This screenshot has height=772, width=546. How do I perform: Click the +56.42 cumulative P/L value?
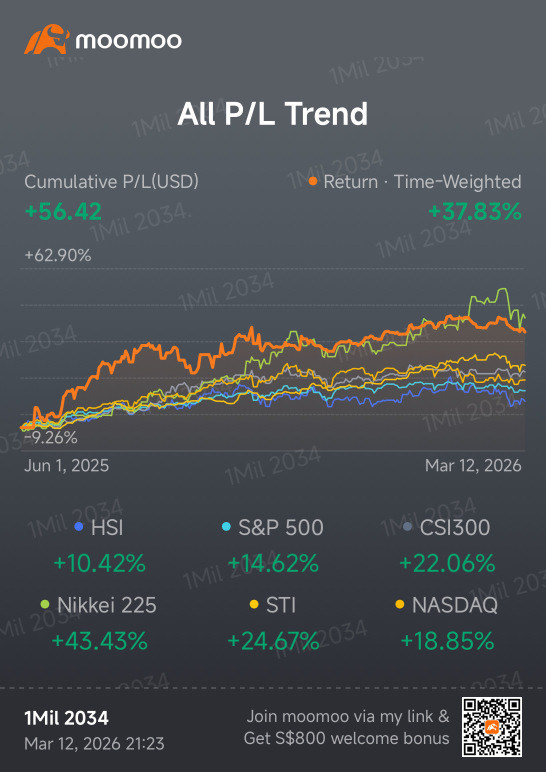pos(63,212)
